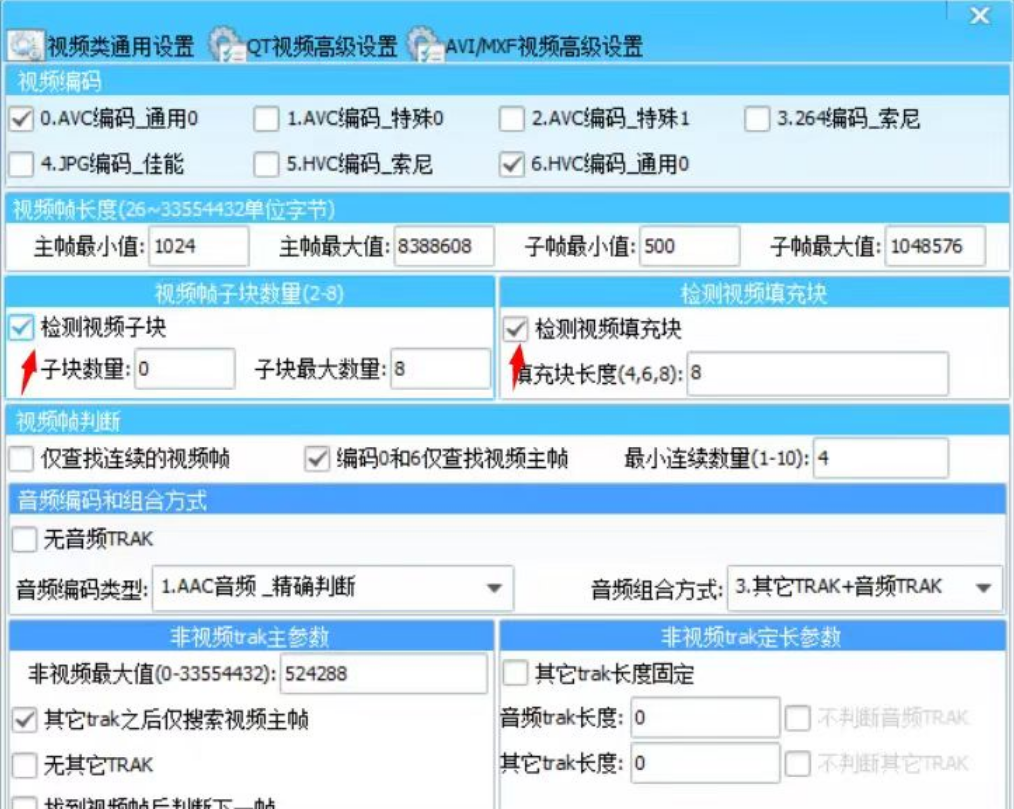The height and width of the screenshot is (809, 1014).
Task: Close the settings dialog window
Action: point(979,15)
